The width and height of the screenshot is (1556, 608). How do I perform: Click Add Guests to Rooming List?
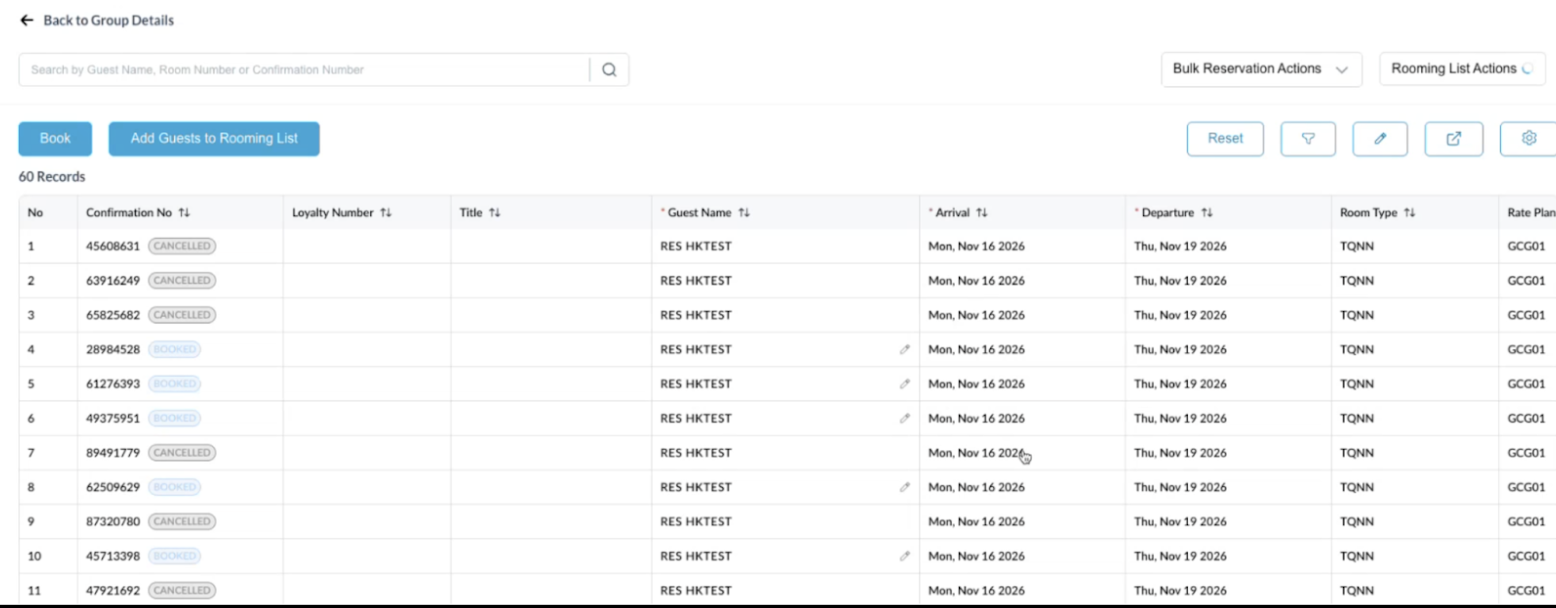click(214, 139)
